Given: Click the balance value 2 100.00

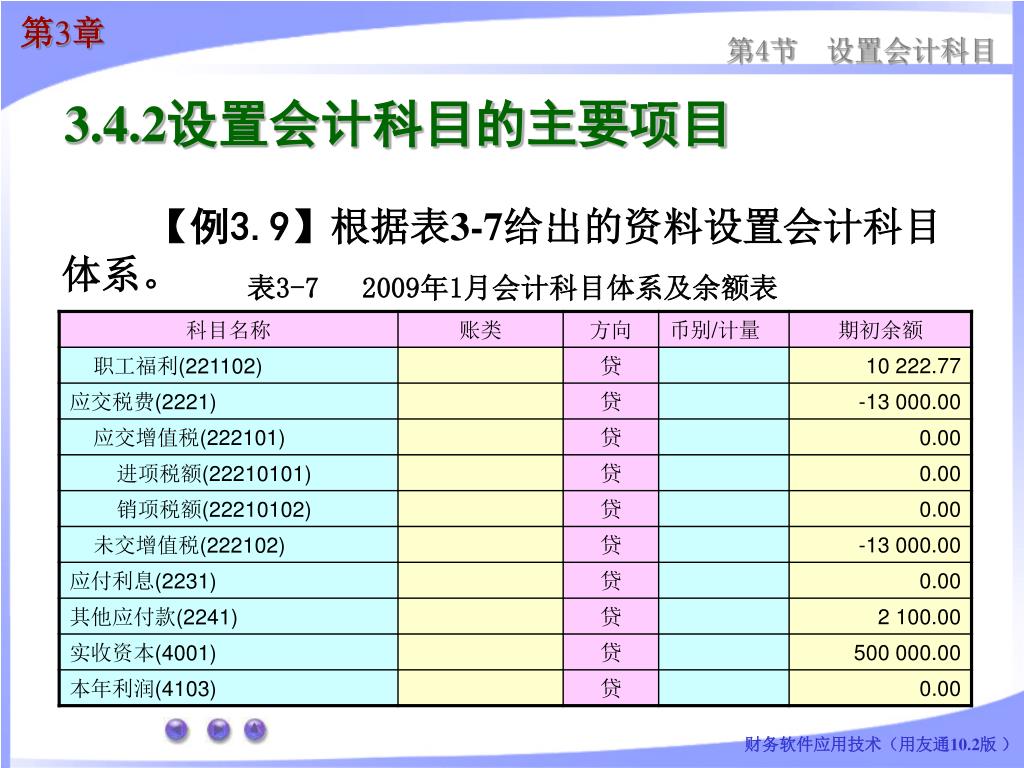Looking at the screenshot, I should pos(919,617).
